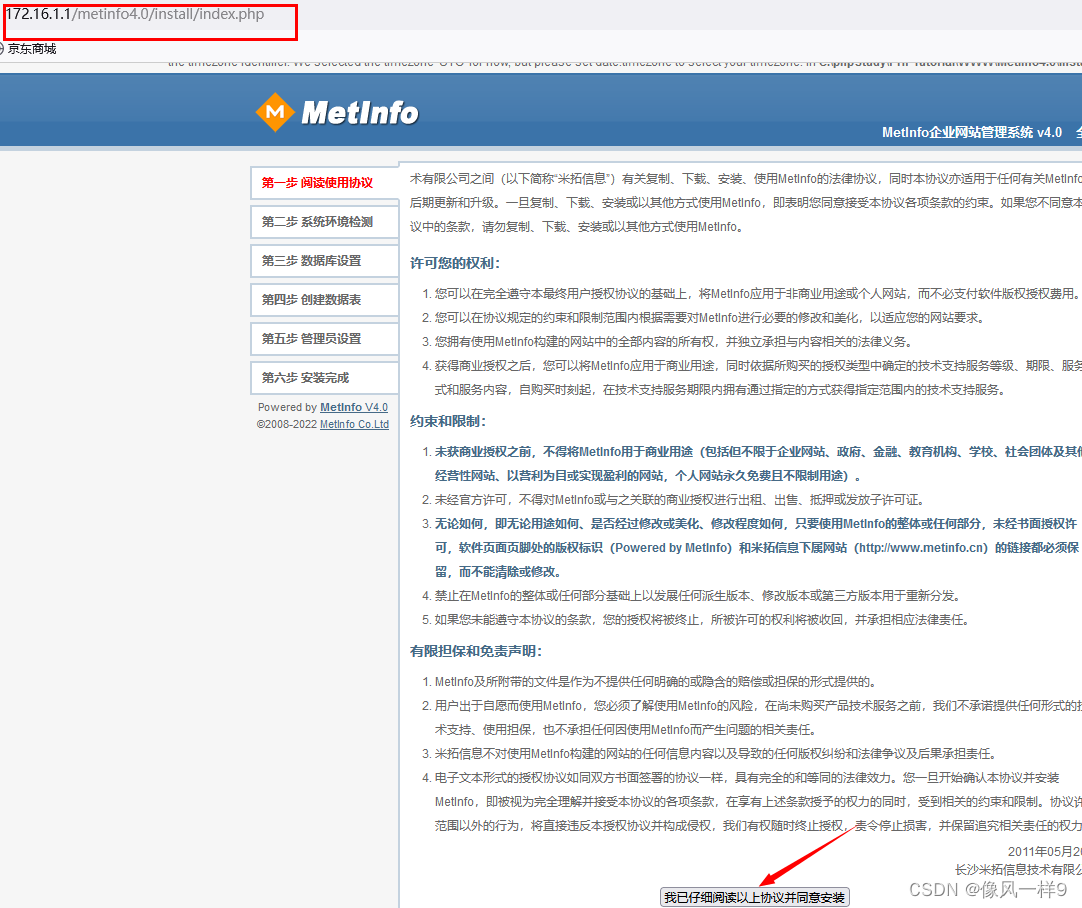Click the date text 2011年05月
Screen dimensions: 1082x908
1044,851
